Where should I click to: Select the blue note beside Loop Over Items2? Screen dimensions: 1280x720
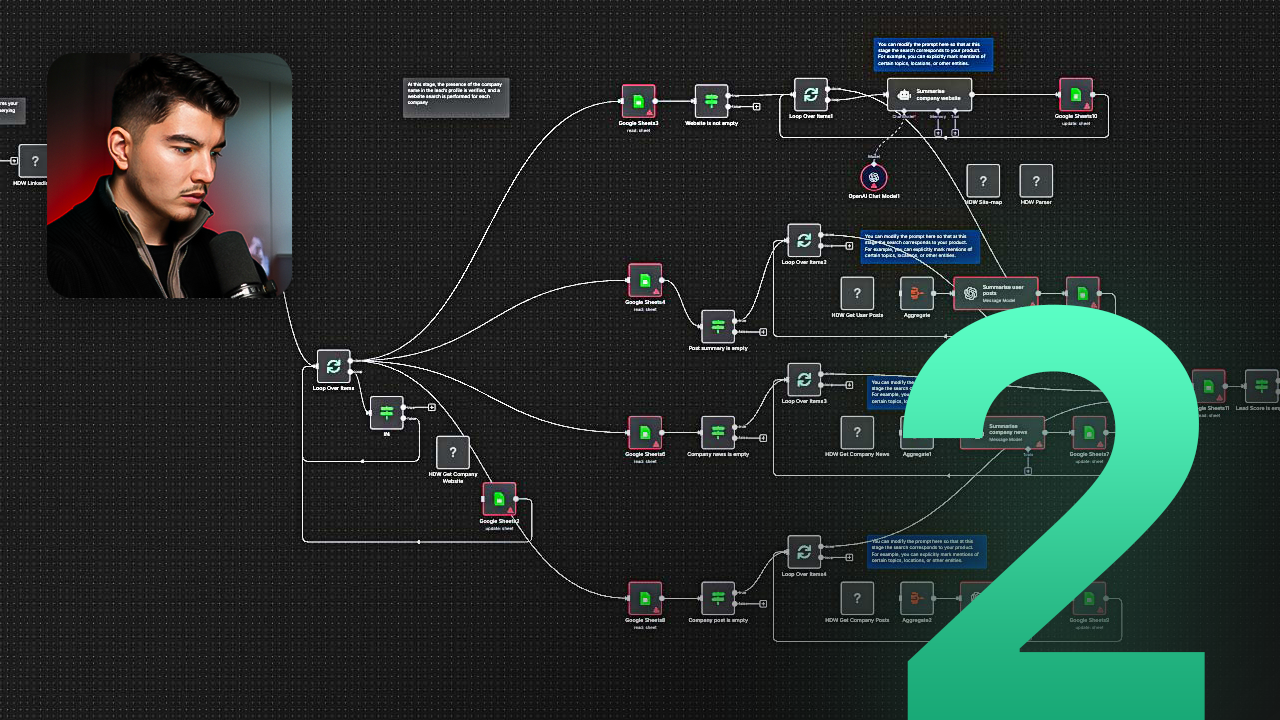click(x=920, y=246)
